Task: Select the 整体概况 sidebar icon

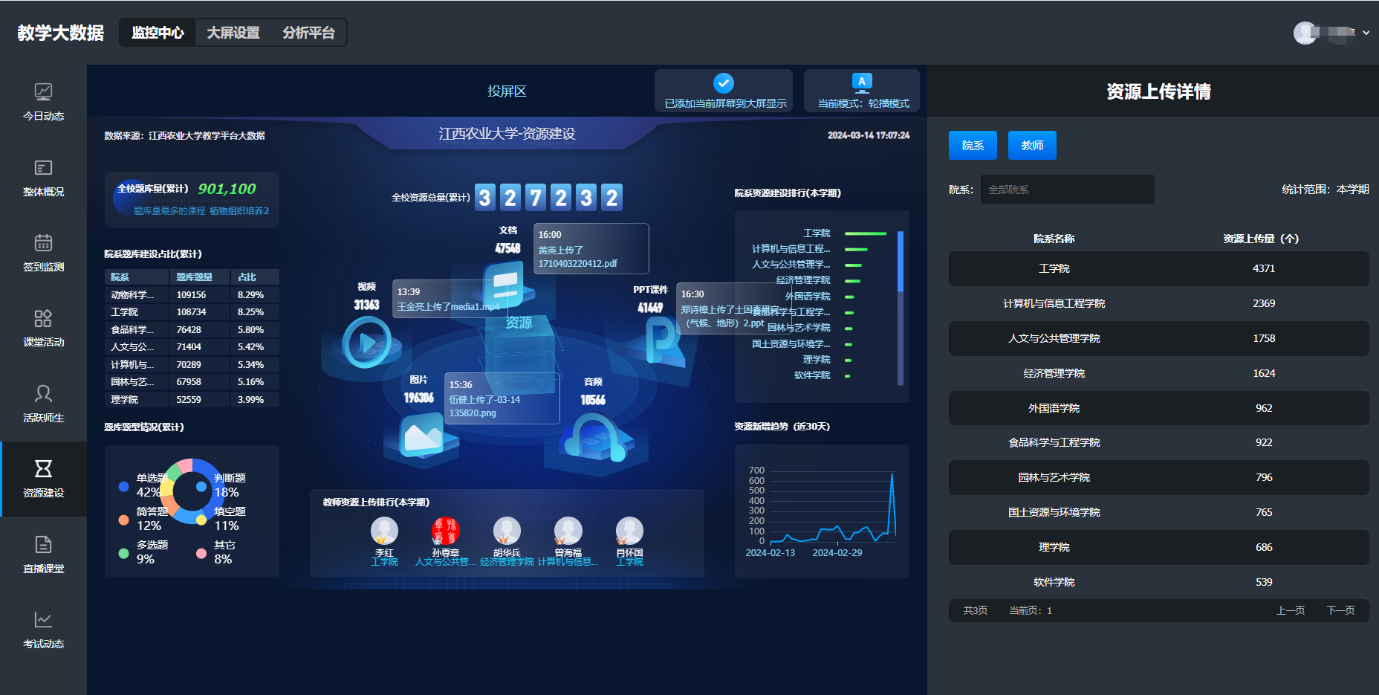Action: [43, 168]
